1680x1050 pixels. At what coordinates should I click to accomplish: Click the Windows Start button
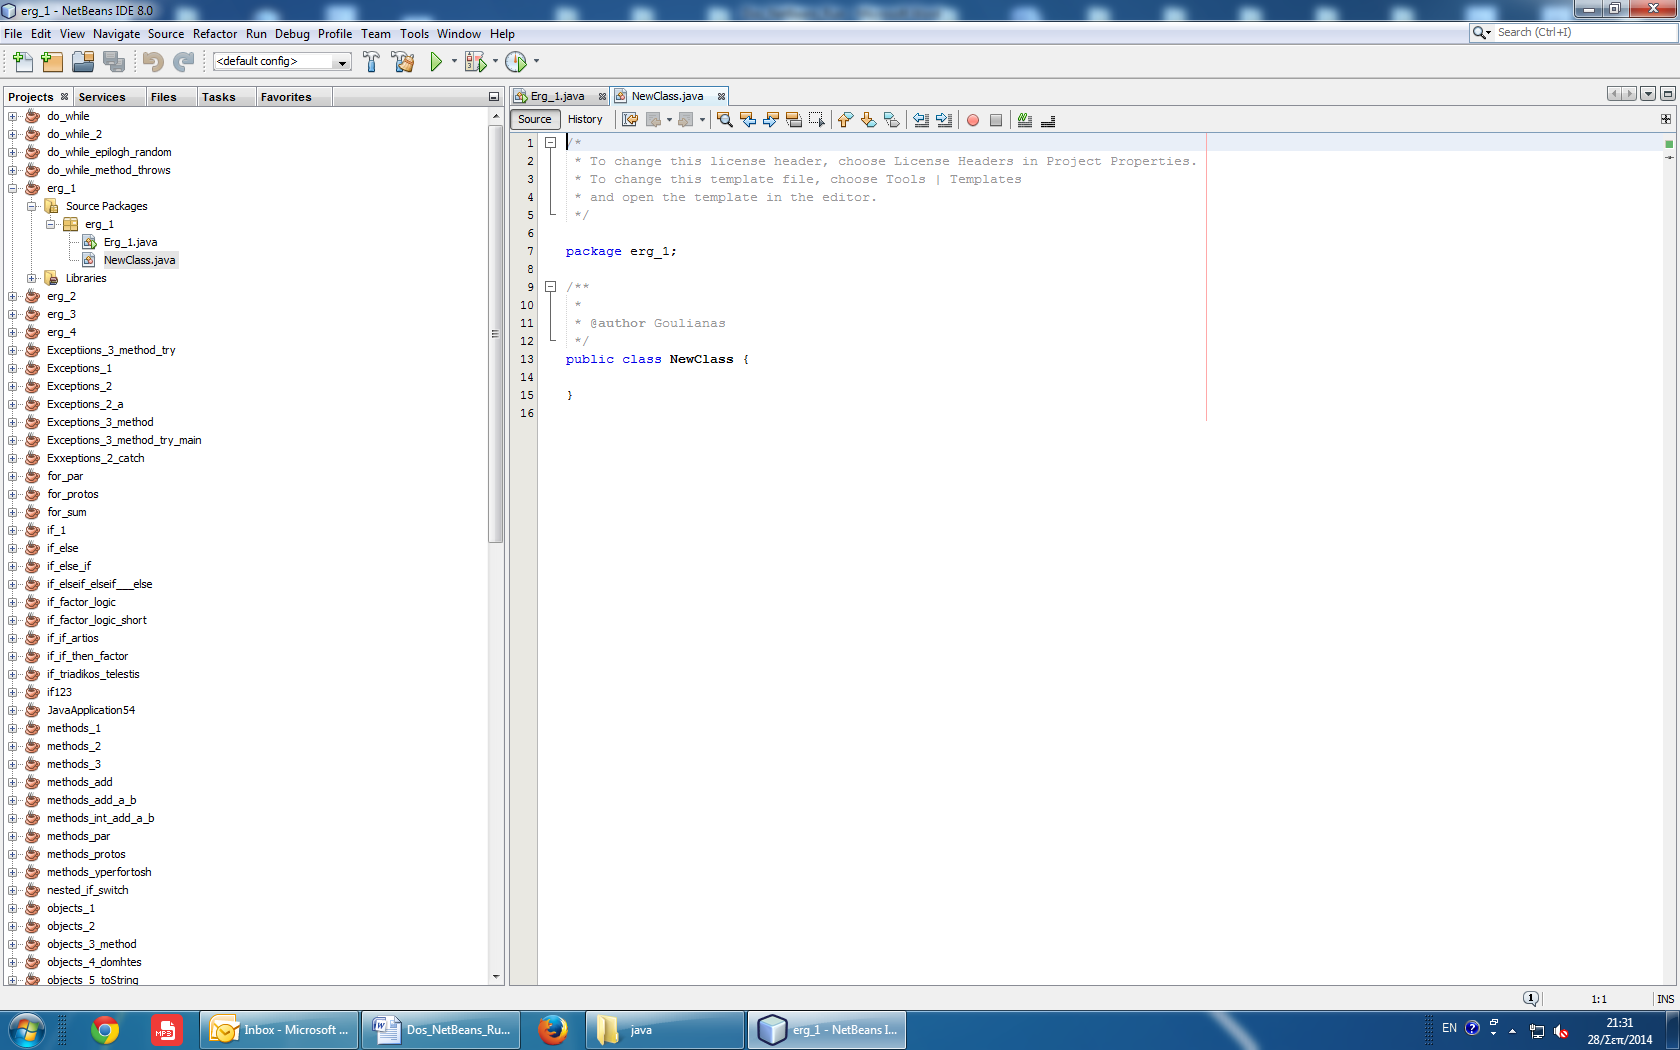click(x=26, y=1029)
